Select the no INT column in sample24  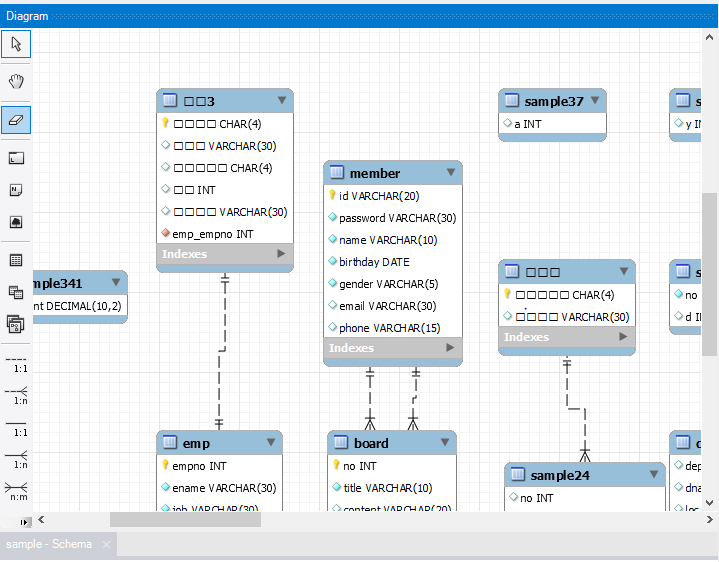[x=585, y=498]
